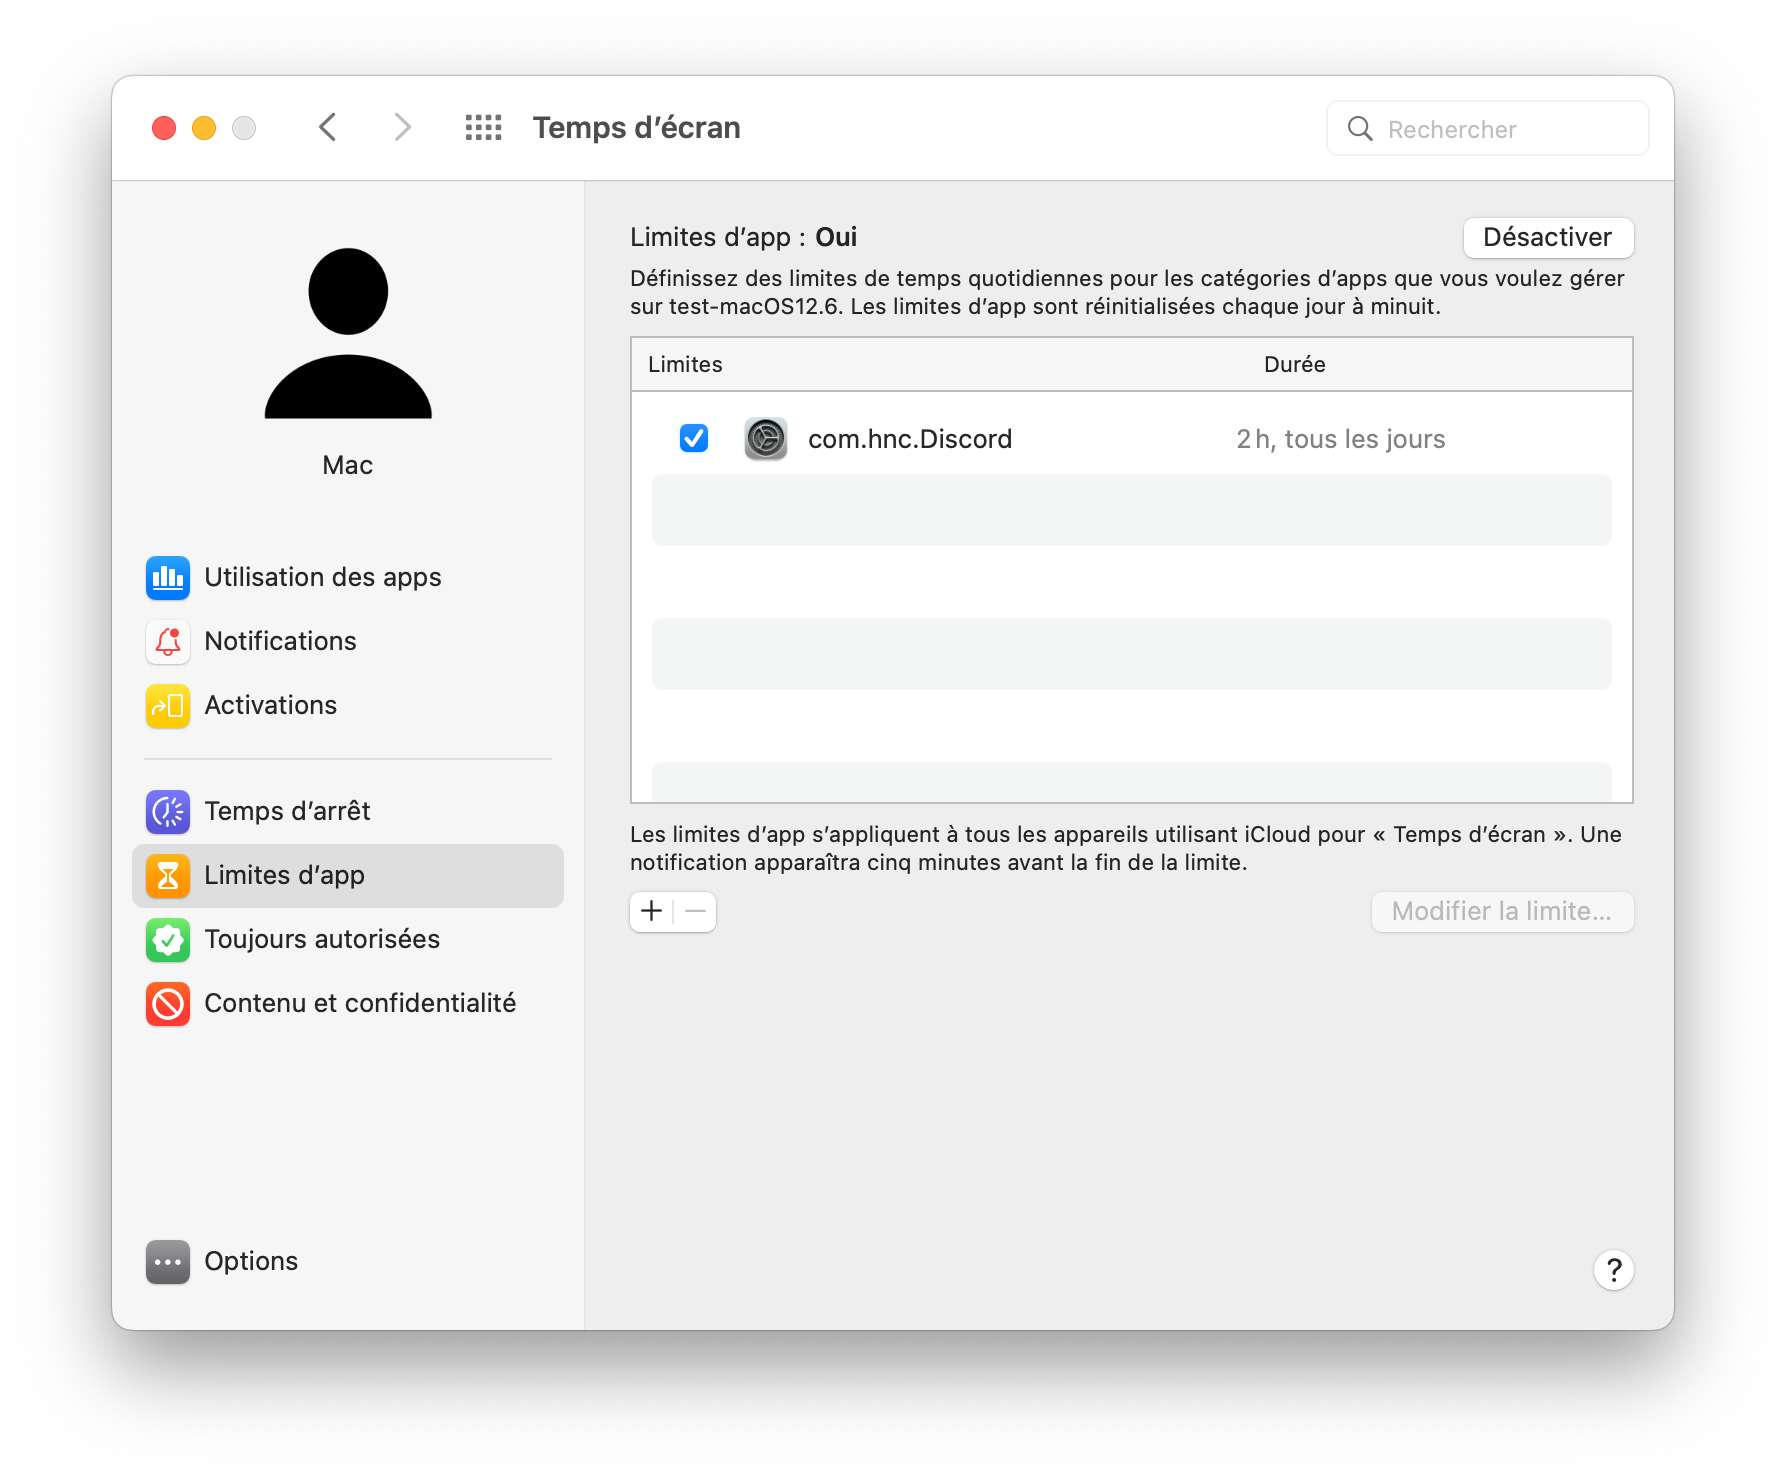Open Contenu et confidentialité section
The width and height of the screenshot is (1786, 1478).
coord(348,1004)
